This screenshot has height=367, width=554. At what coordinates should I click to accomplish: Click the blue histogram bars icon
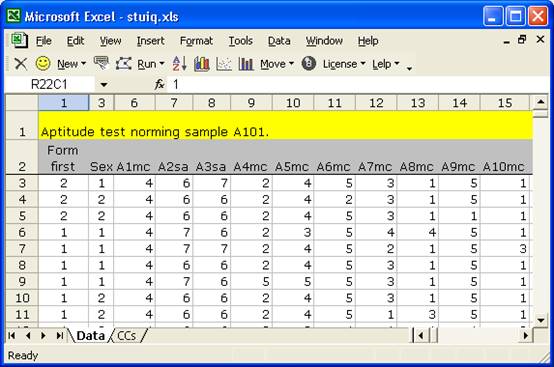(x=246, y=64)
